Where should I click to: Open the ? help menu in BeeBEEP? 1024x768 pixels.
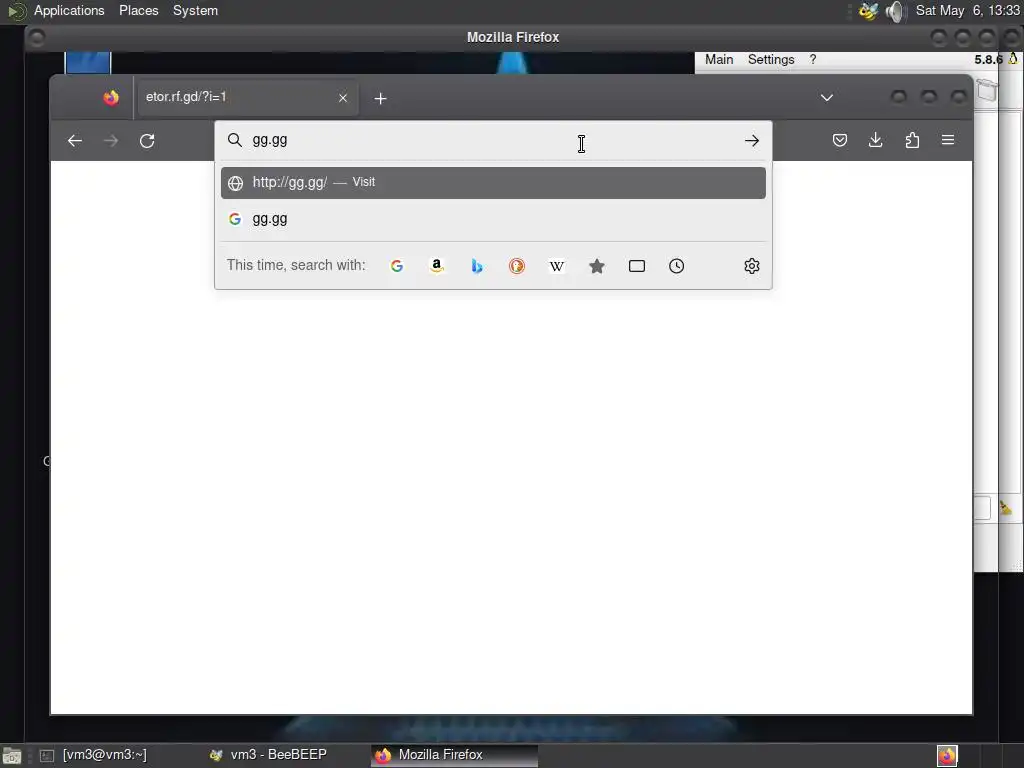[813, 59]
